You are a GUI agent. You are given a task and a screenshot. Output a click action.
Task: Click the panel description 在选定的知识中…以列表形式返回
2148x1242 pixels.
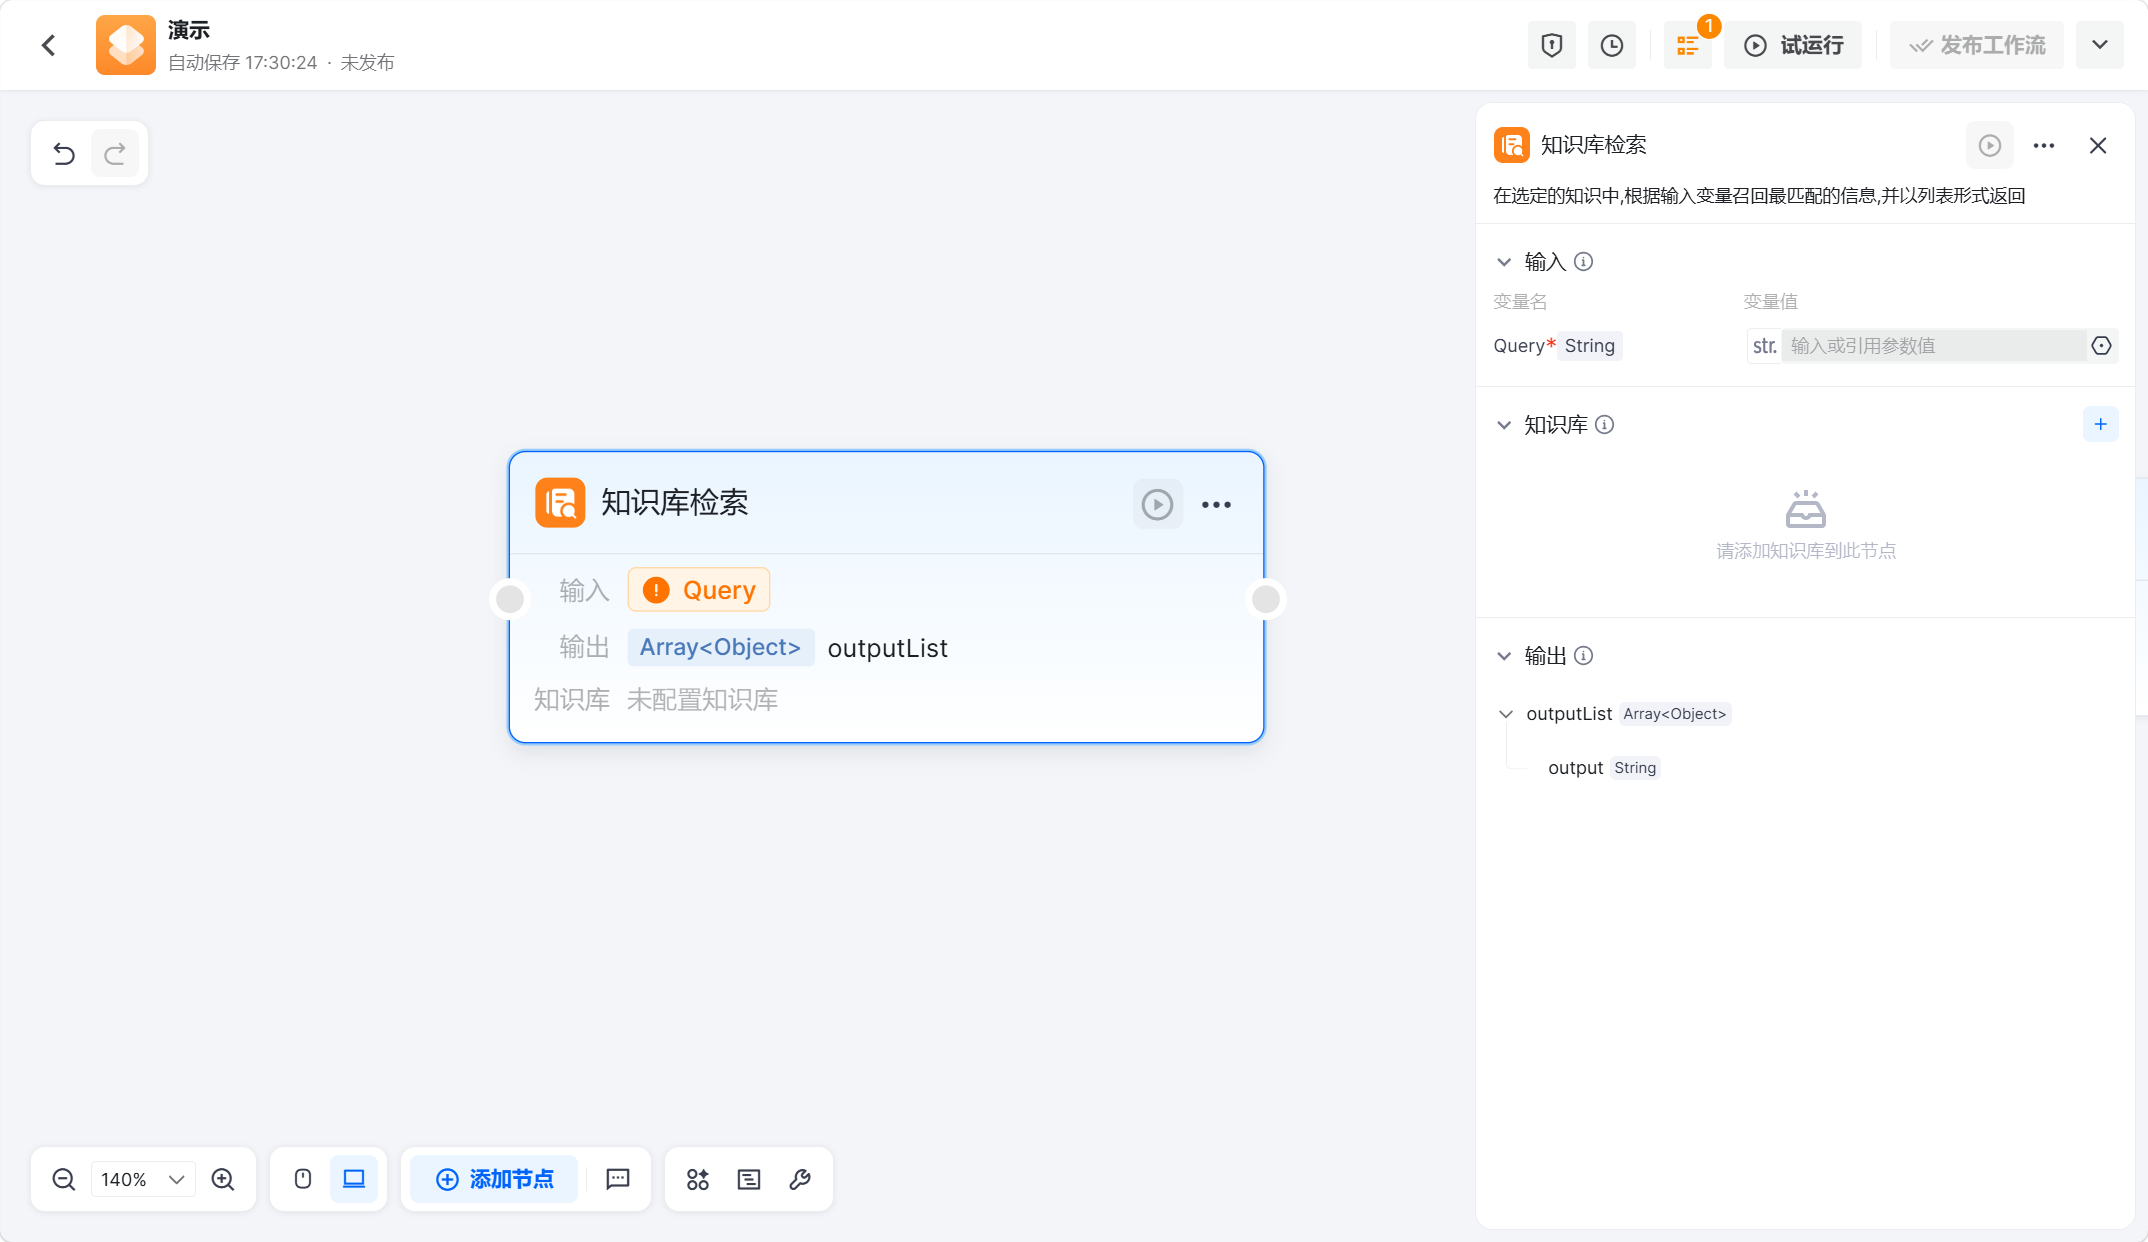(1759, 196)
